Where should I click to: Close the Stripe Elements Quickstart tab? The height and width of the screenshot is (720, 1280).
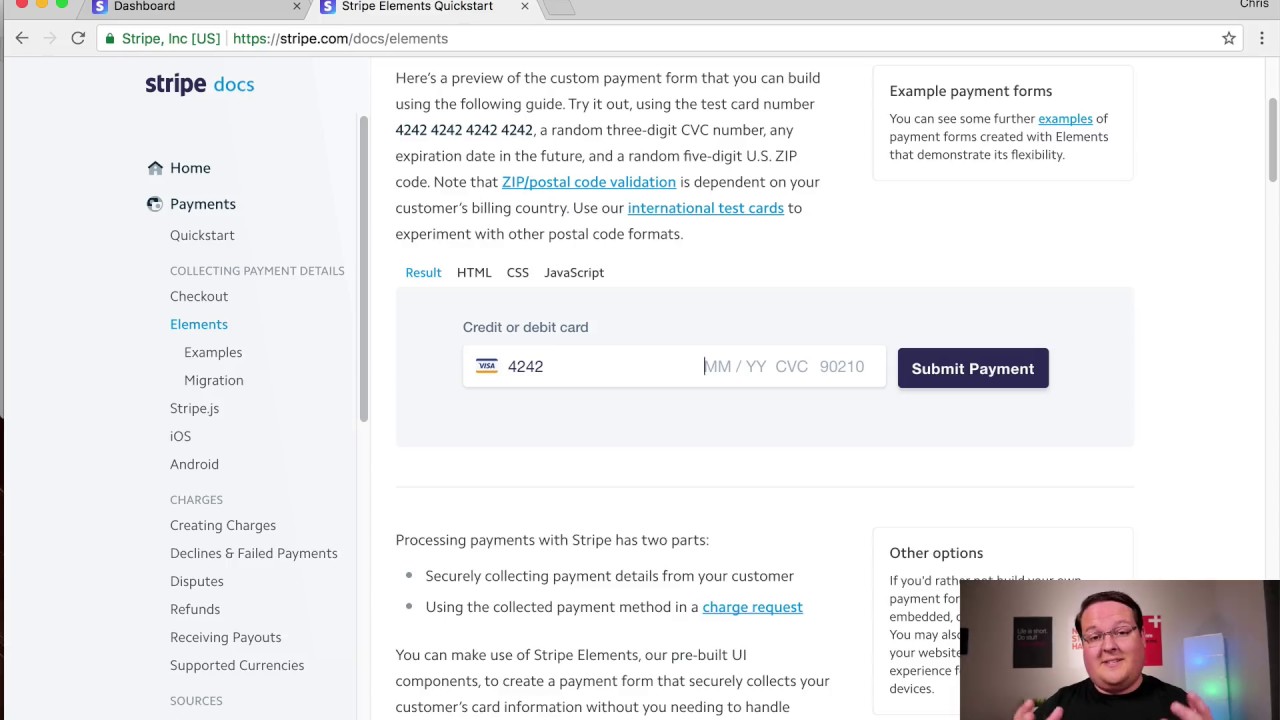click(524, 6)
